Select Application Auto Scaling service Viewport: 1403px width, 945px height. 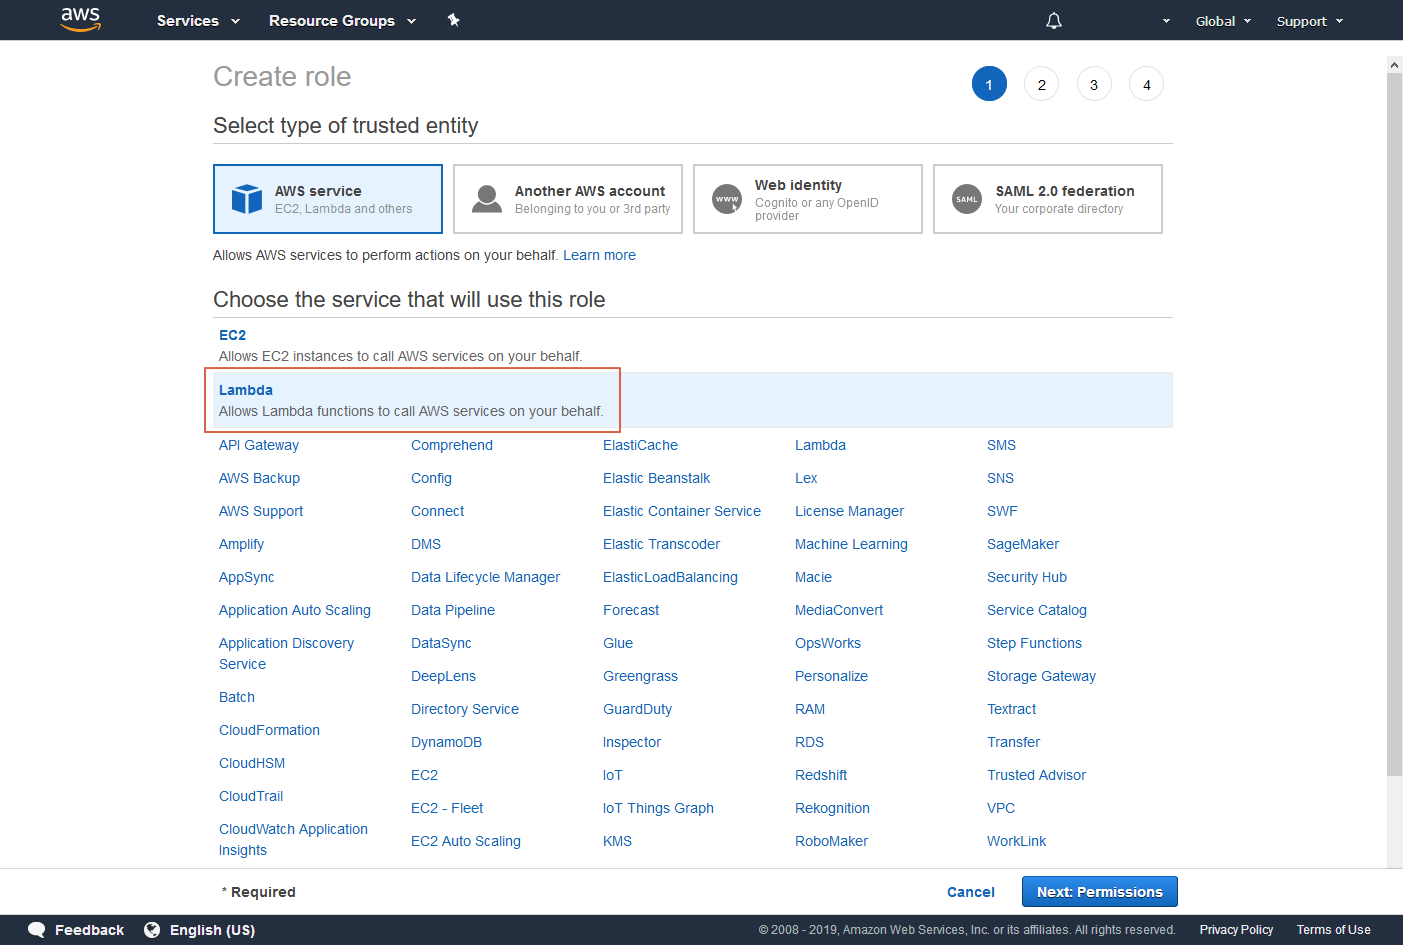click(295, 610)
